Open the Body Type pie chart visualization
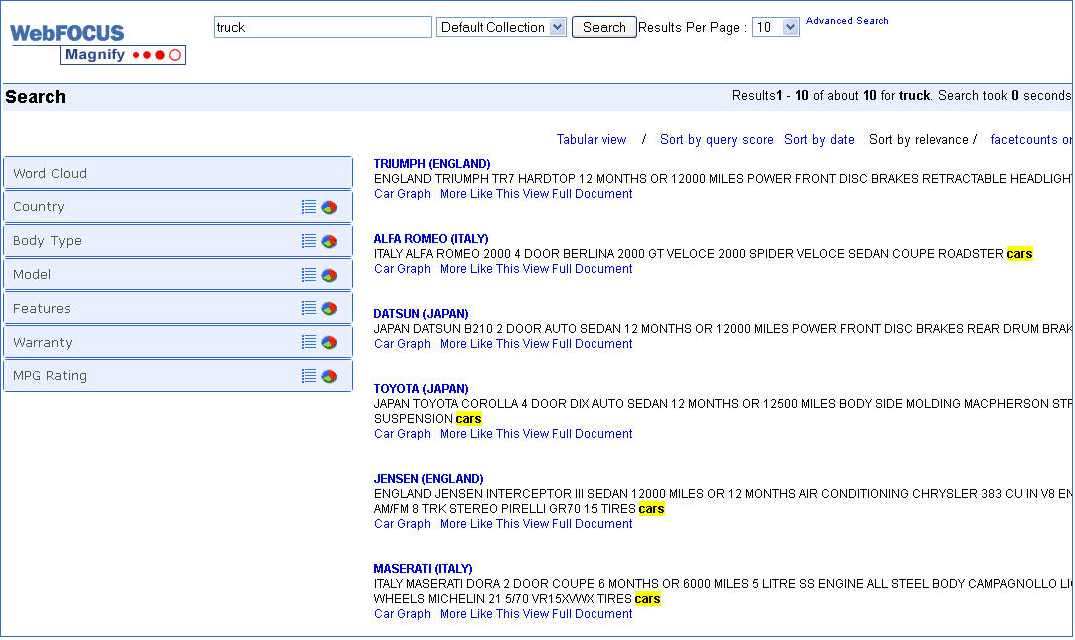Viewport: 1075px width, 640px height. pyautogui.click(x=328, y=241)
